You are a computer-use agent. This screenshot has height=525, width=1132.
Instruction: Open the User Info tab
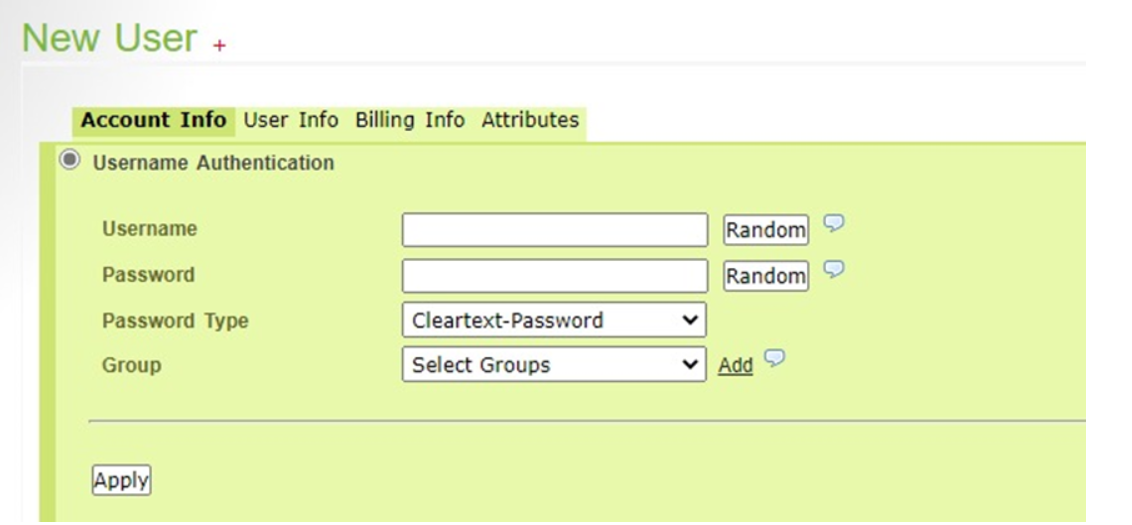pyautogui.click(x=291, y=120)
